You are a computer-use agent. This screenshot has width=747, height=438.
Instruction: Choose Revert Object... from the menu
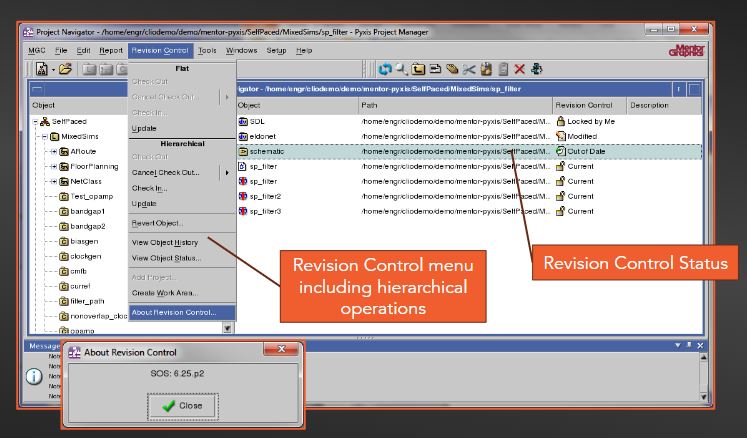(x=182, y=223)
